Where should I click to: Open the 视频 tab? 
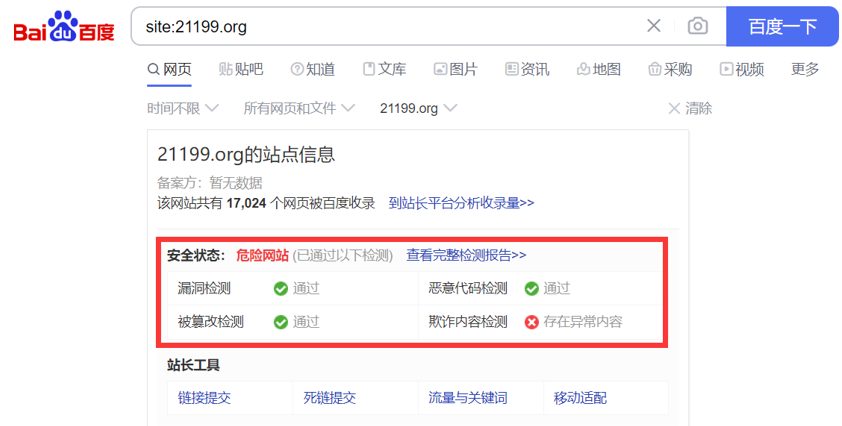pyautogui.click(x=742, y=69)
